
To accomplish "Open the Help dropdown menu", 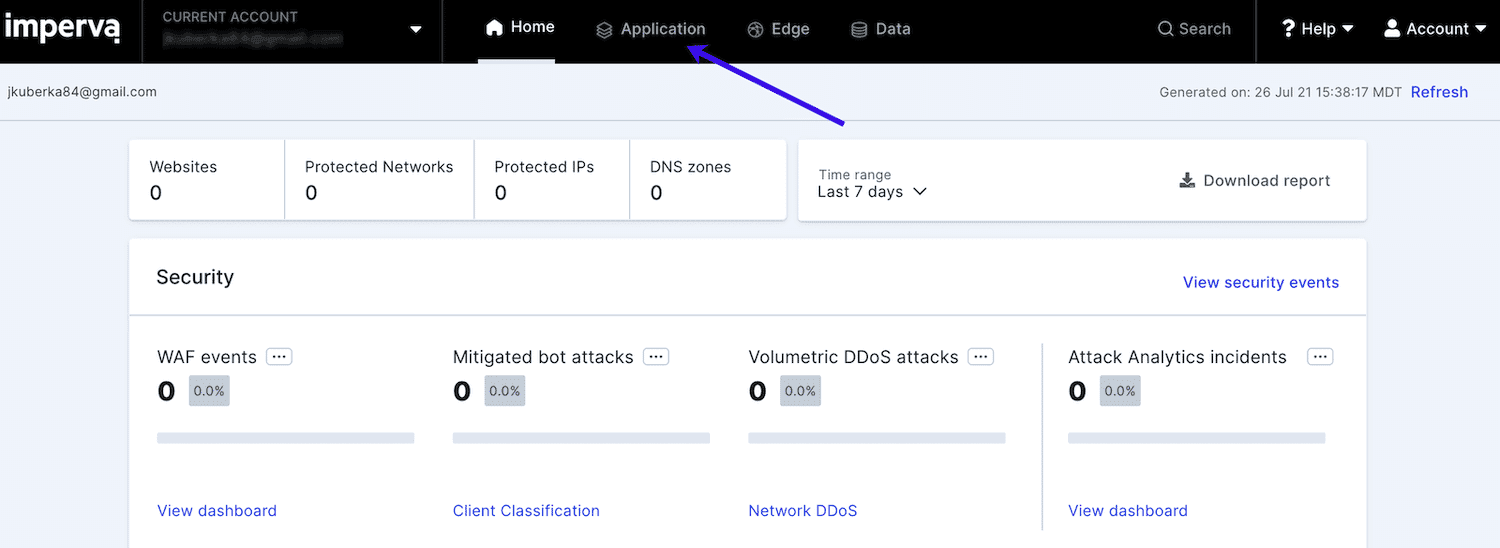I will pyautogui.click(x=1317, y=29).
